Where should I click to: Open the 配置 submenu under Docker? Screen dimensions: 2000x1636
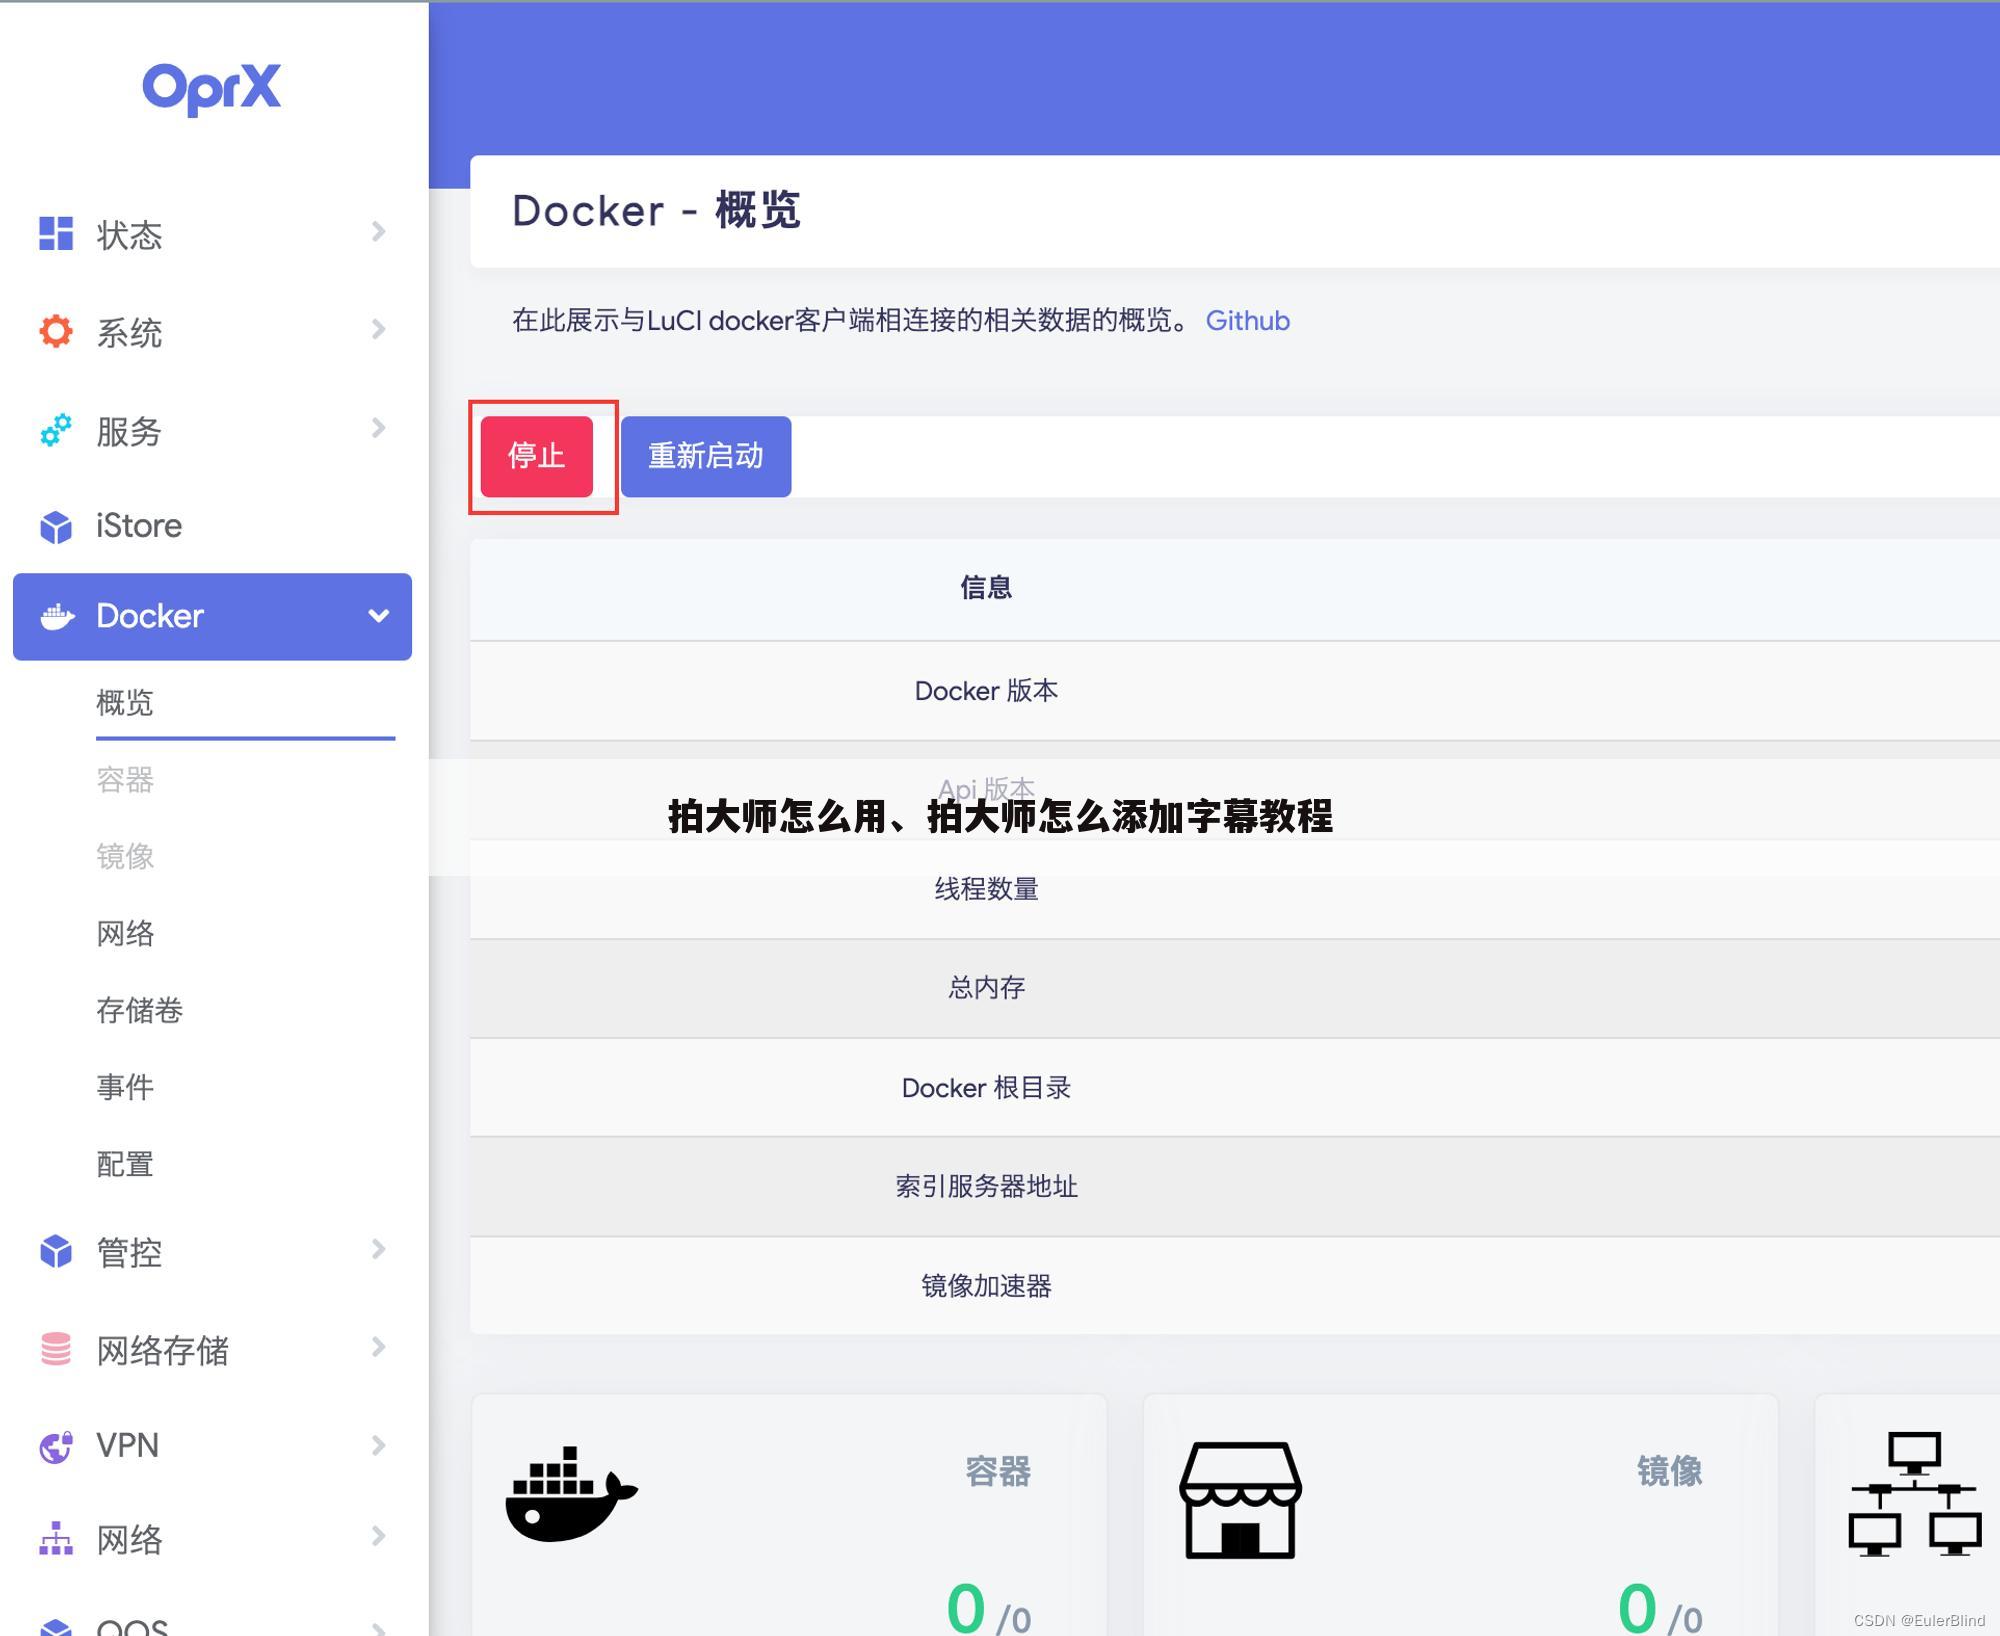tap(125, 1164)
